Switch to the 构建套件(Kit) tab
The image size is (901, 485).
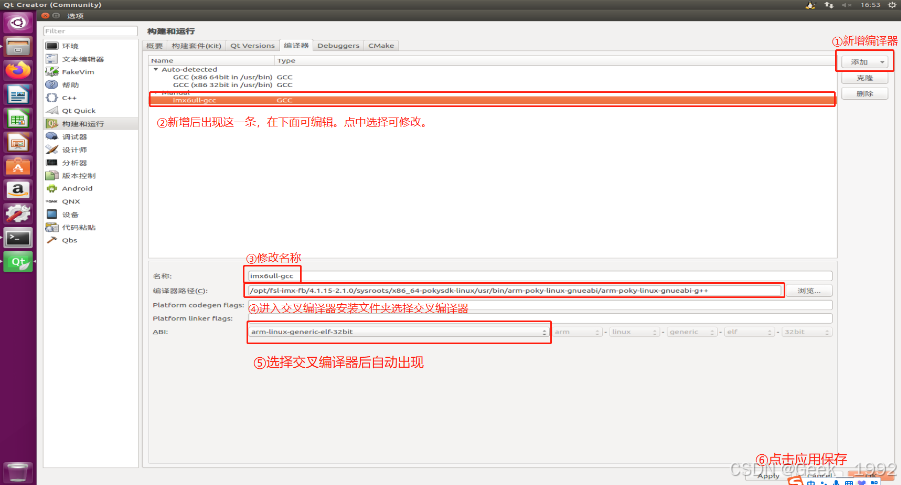point(196,45)
